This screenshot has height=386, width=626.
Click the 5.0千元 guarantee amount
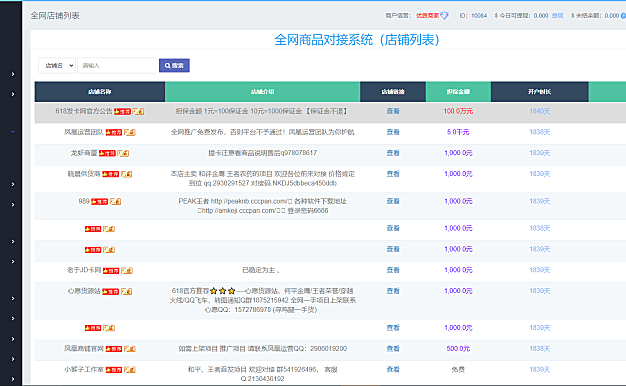(x=458, y=132)
